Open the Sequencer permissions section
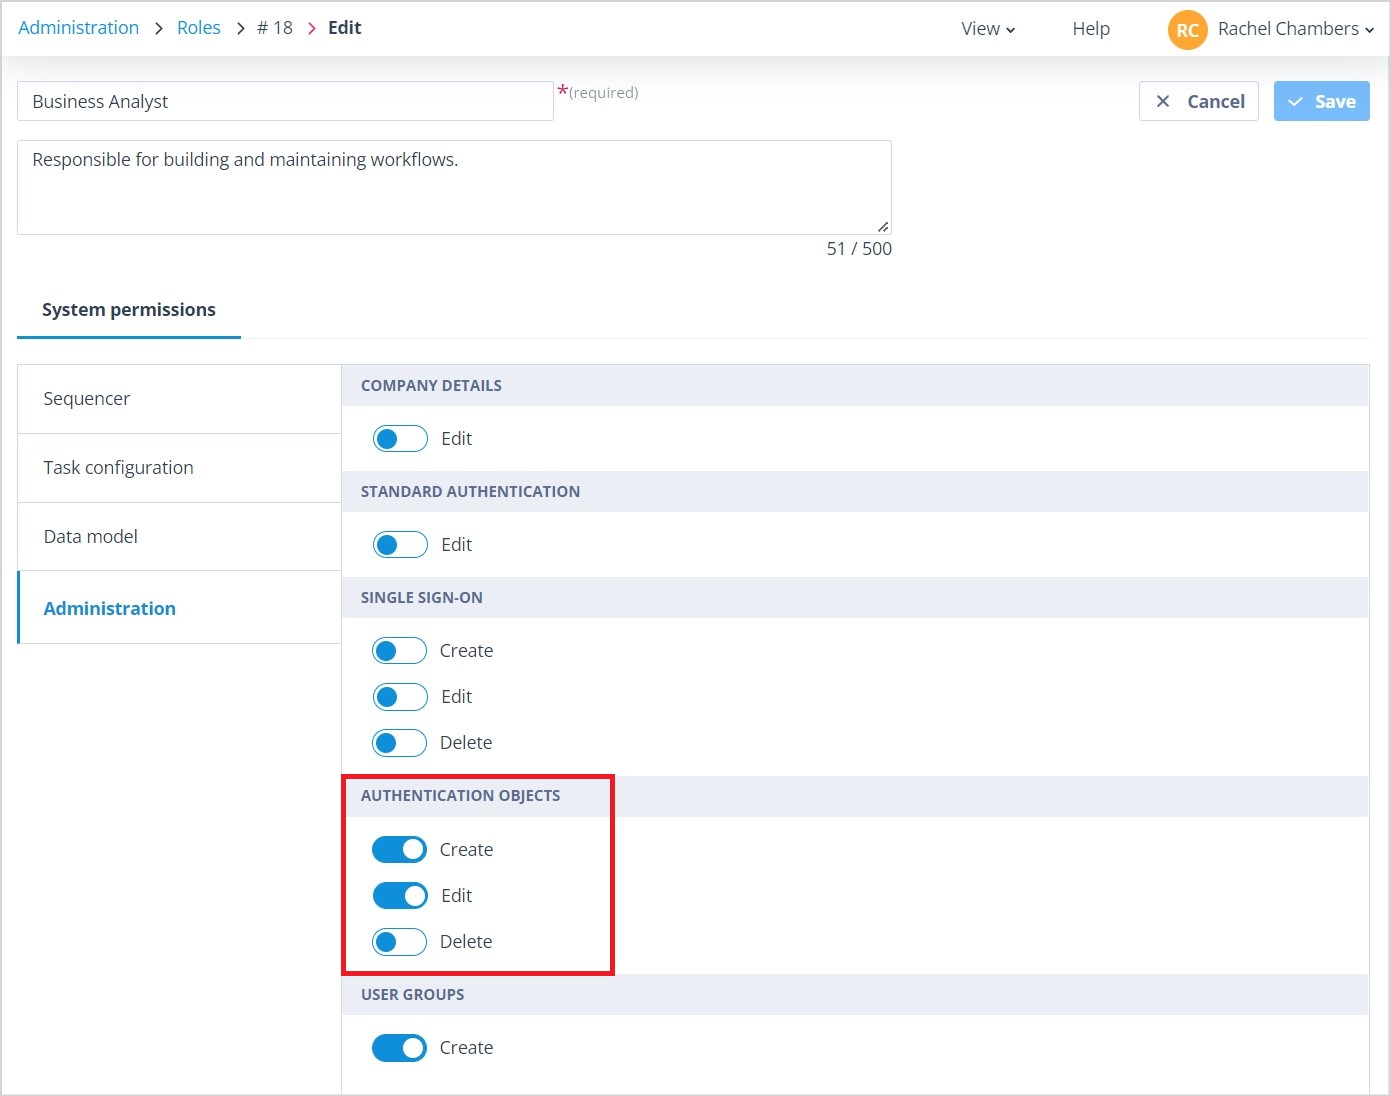The image size is (1391, 1096). [180, 399]
